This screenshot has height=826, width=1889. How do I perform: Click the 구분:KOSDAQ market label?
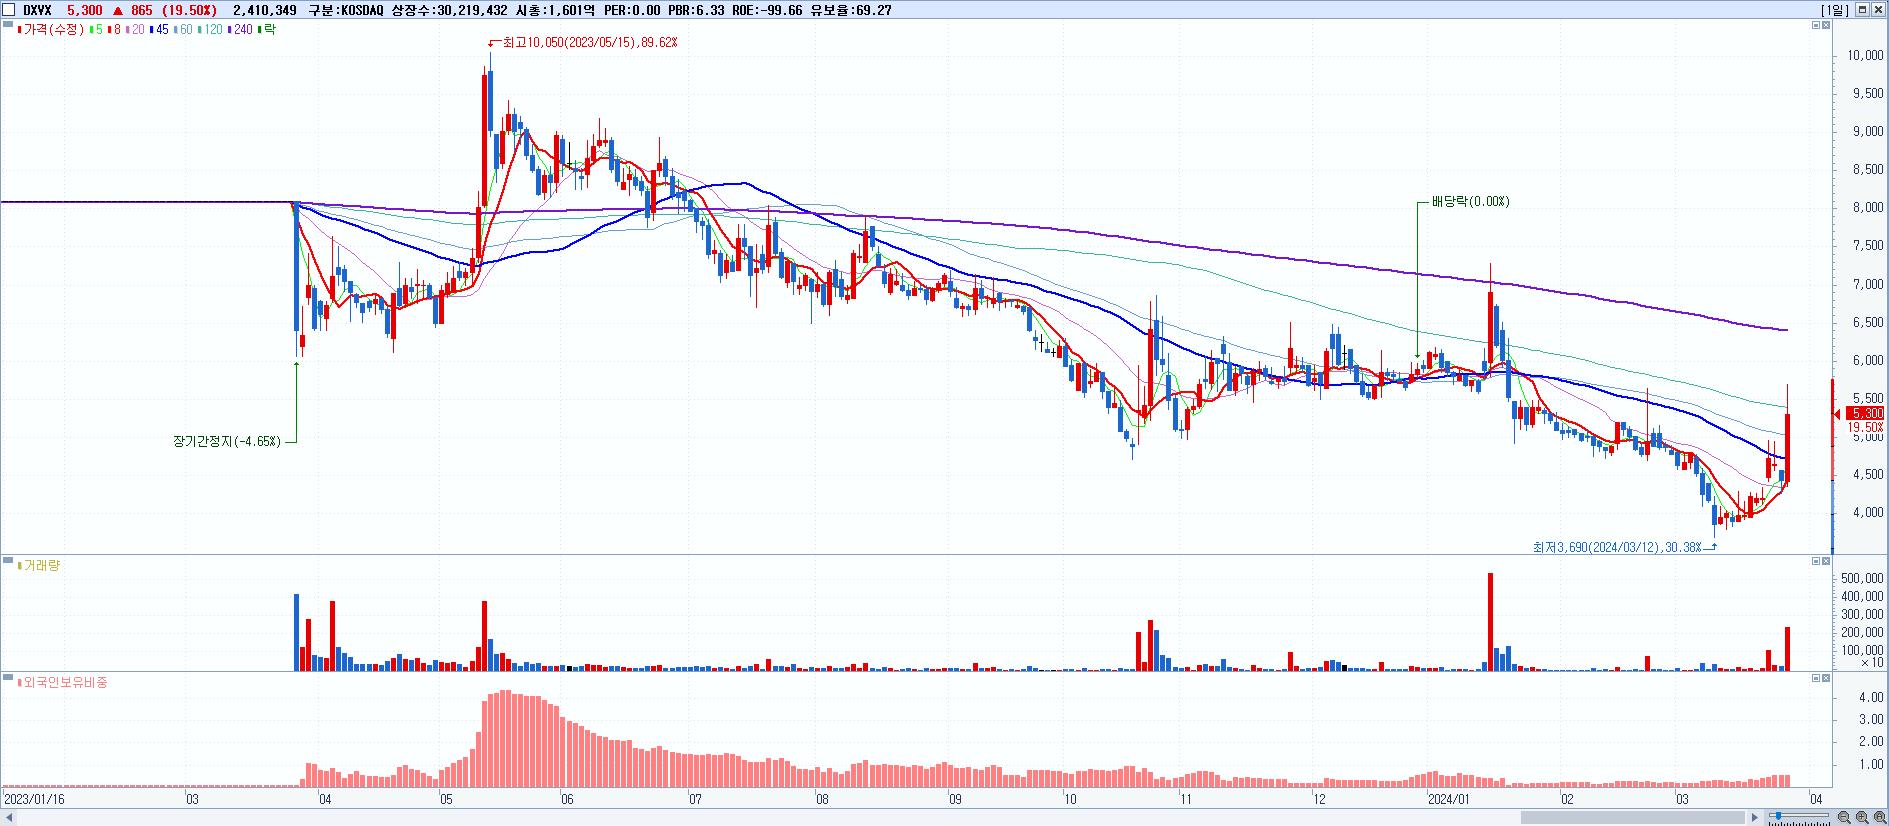pos(346,10)
